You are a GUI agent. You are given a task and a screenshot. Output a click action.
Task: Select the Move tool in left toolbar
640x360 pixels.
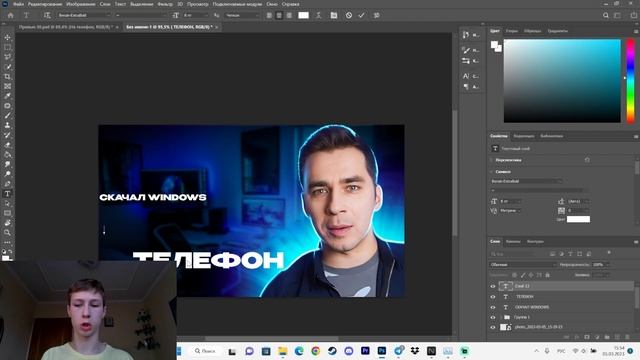[x=7, y=37]
